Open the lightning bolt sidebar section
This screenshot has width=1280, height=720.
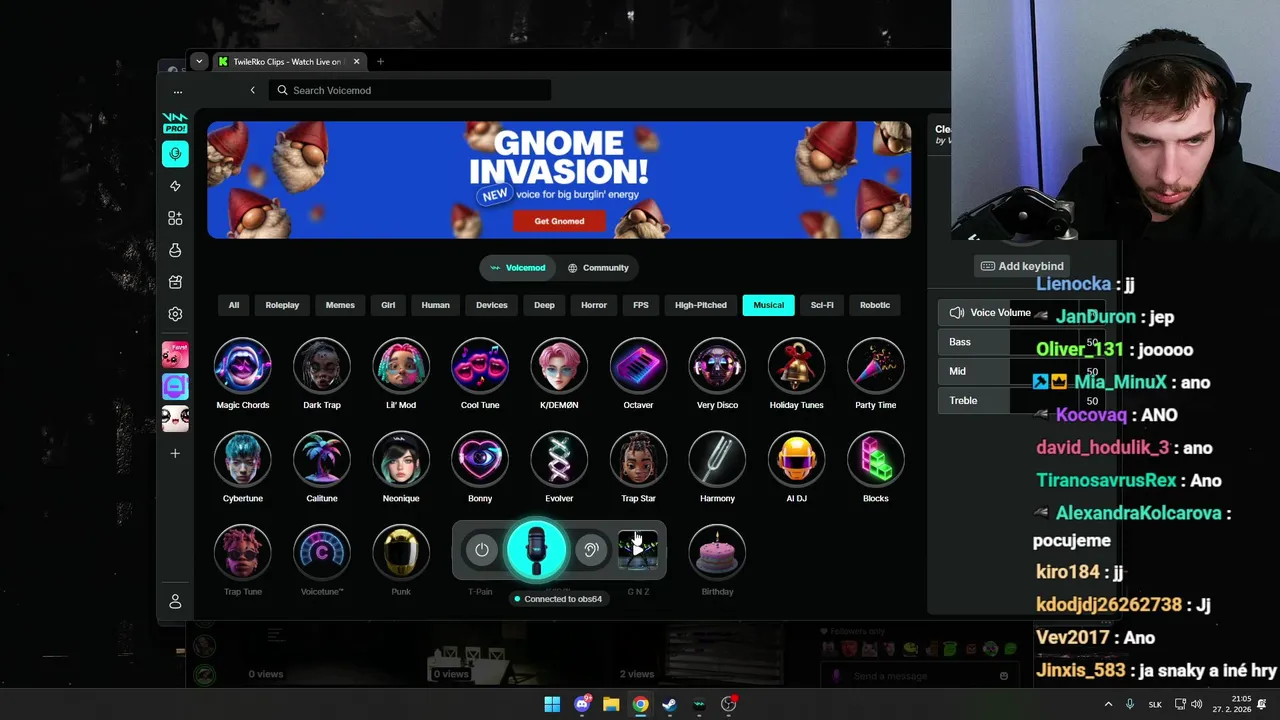pyautogui.click(x=175, y=186)
